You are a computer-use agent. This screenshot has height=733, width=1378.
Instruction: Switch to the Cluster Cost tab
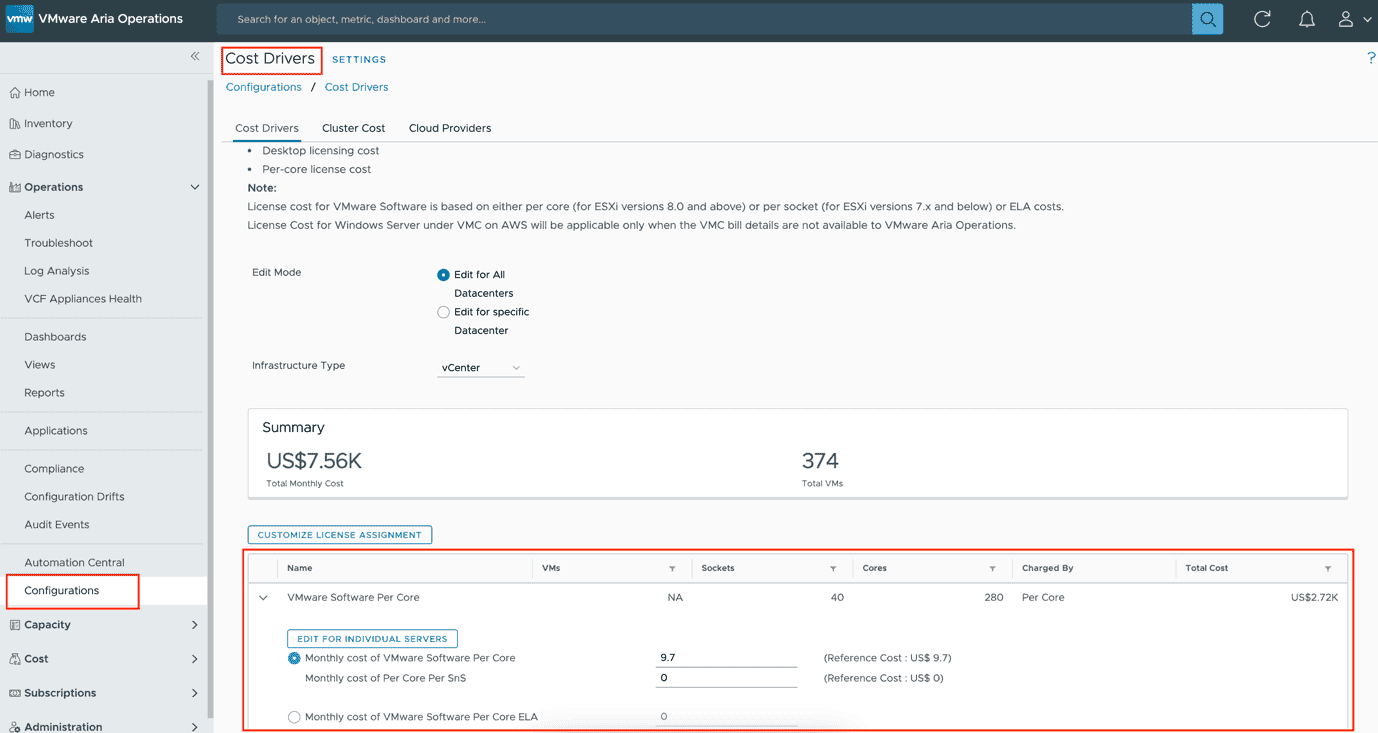click(353, 128)
